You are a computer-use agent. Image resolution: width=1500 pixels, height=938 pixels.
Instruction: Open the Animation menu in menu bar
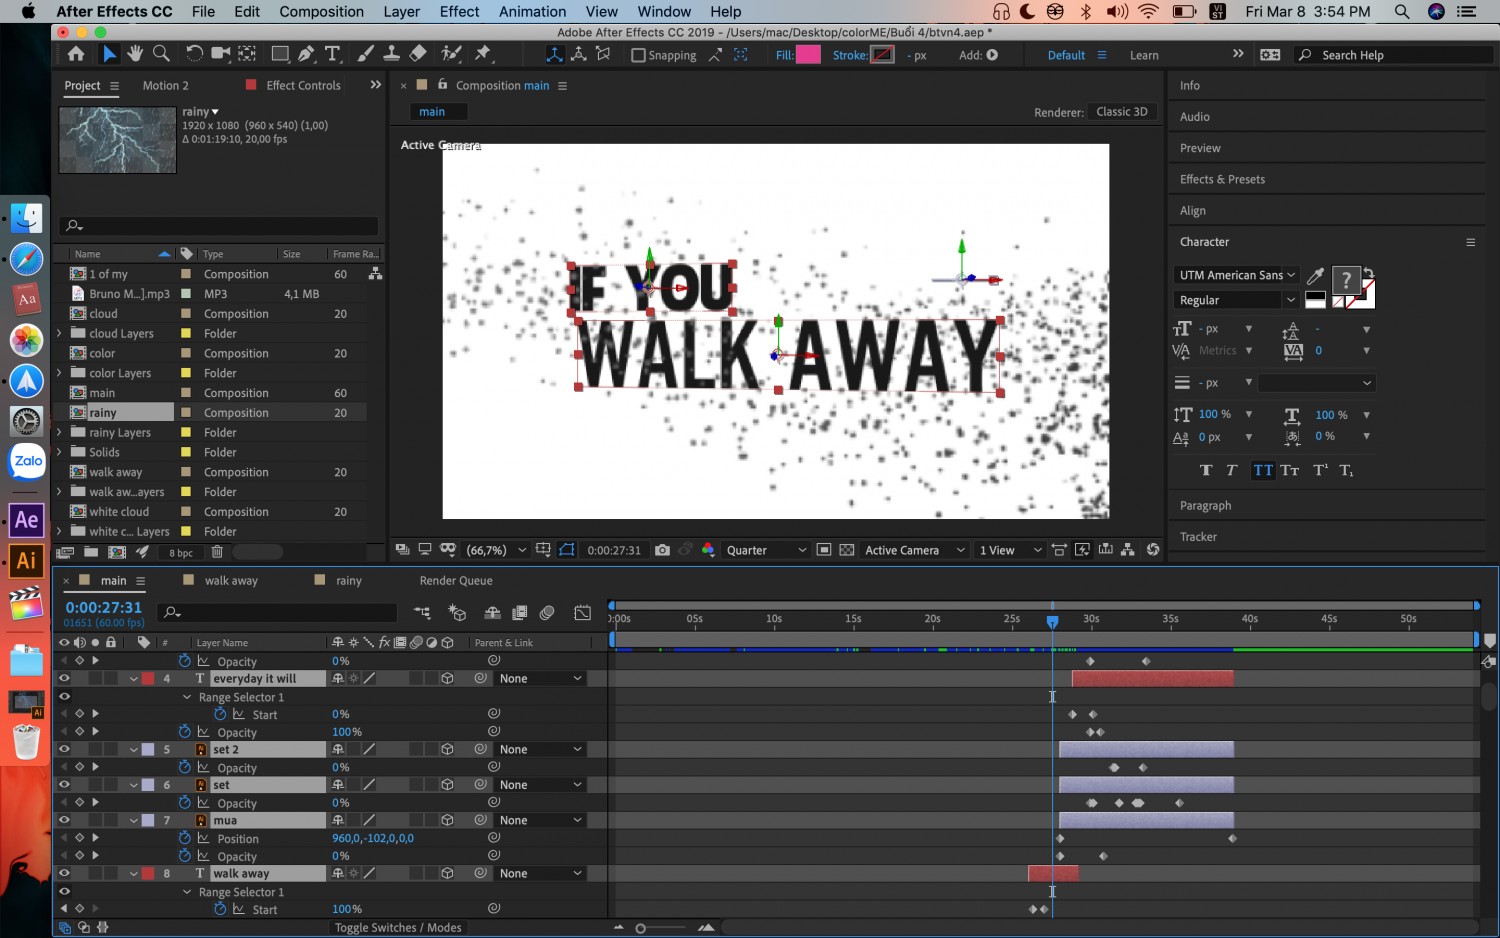click(x=532, y=12)
